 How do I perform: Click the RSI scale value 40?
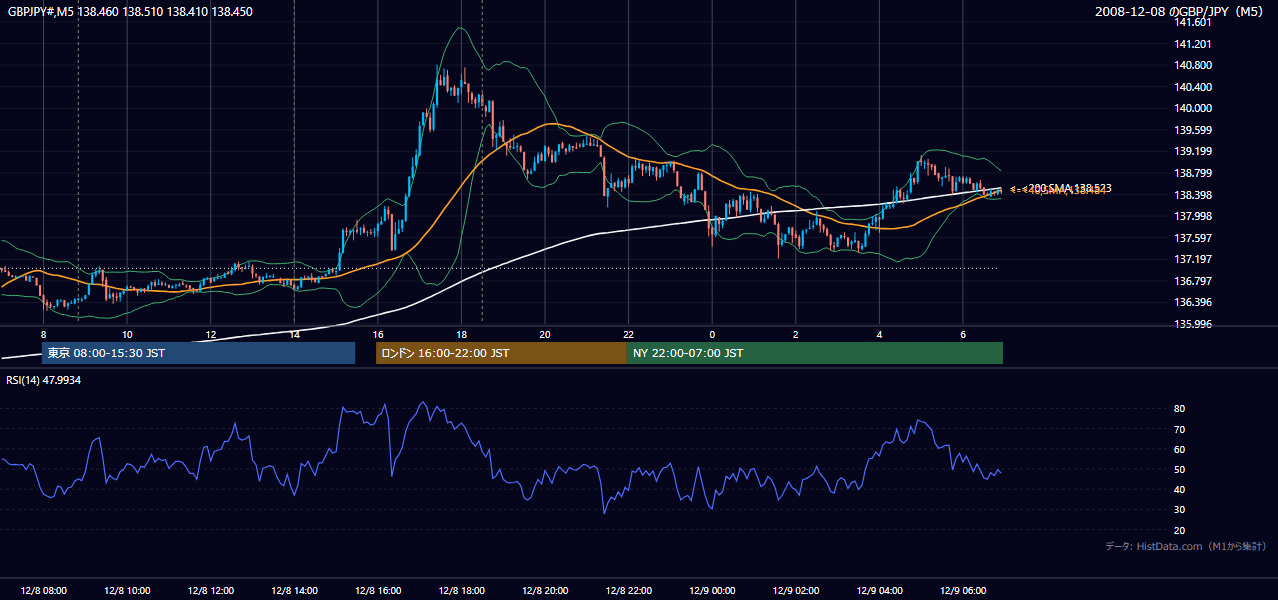pos(1180,490)
